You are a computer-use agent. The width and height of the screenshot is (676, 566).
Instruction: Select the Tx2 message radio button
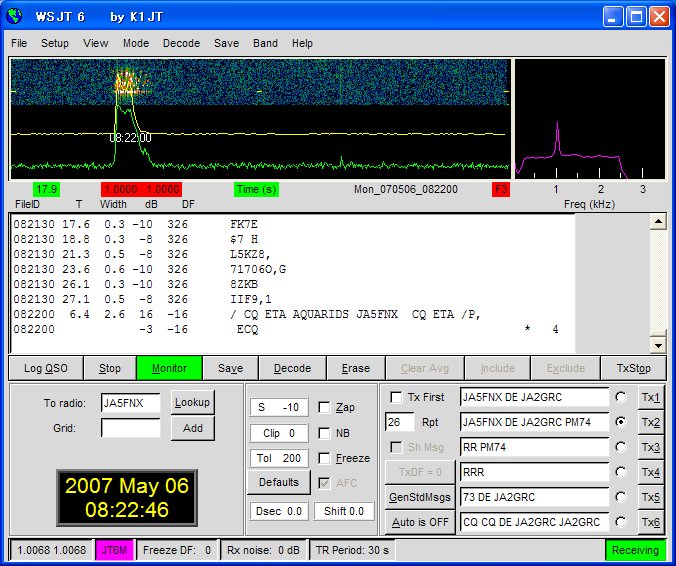point(620,422)
